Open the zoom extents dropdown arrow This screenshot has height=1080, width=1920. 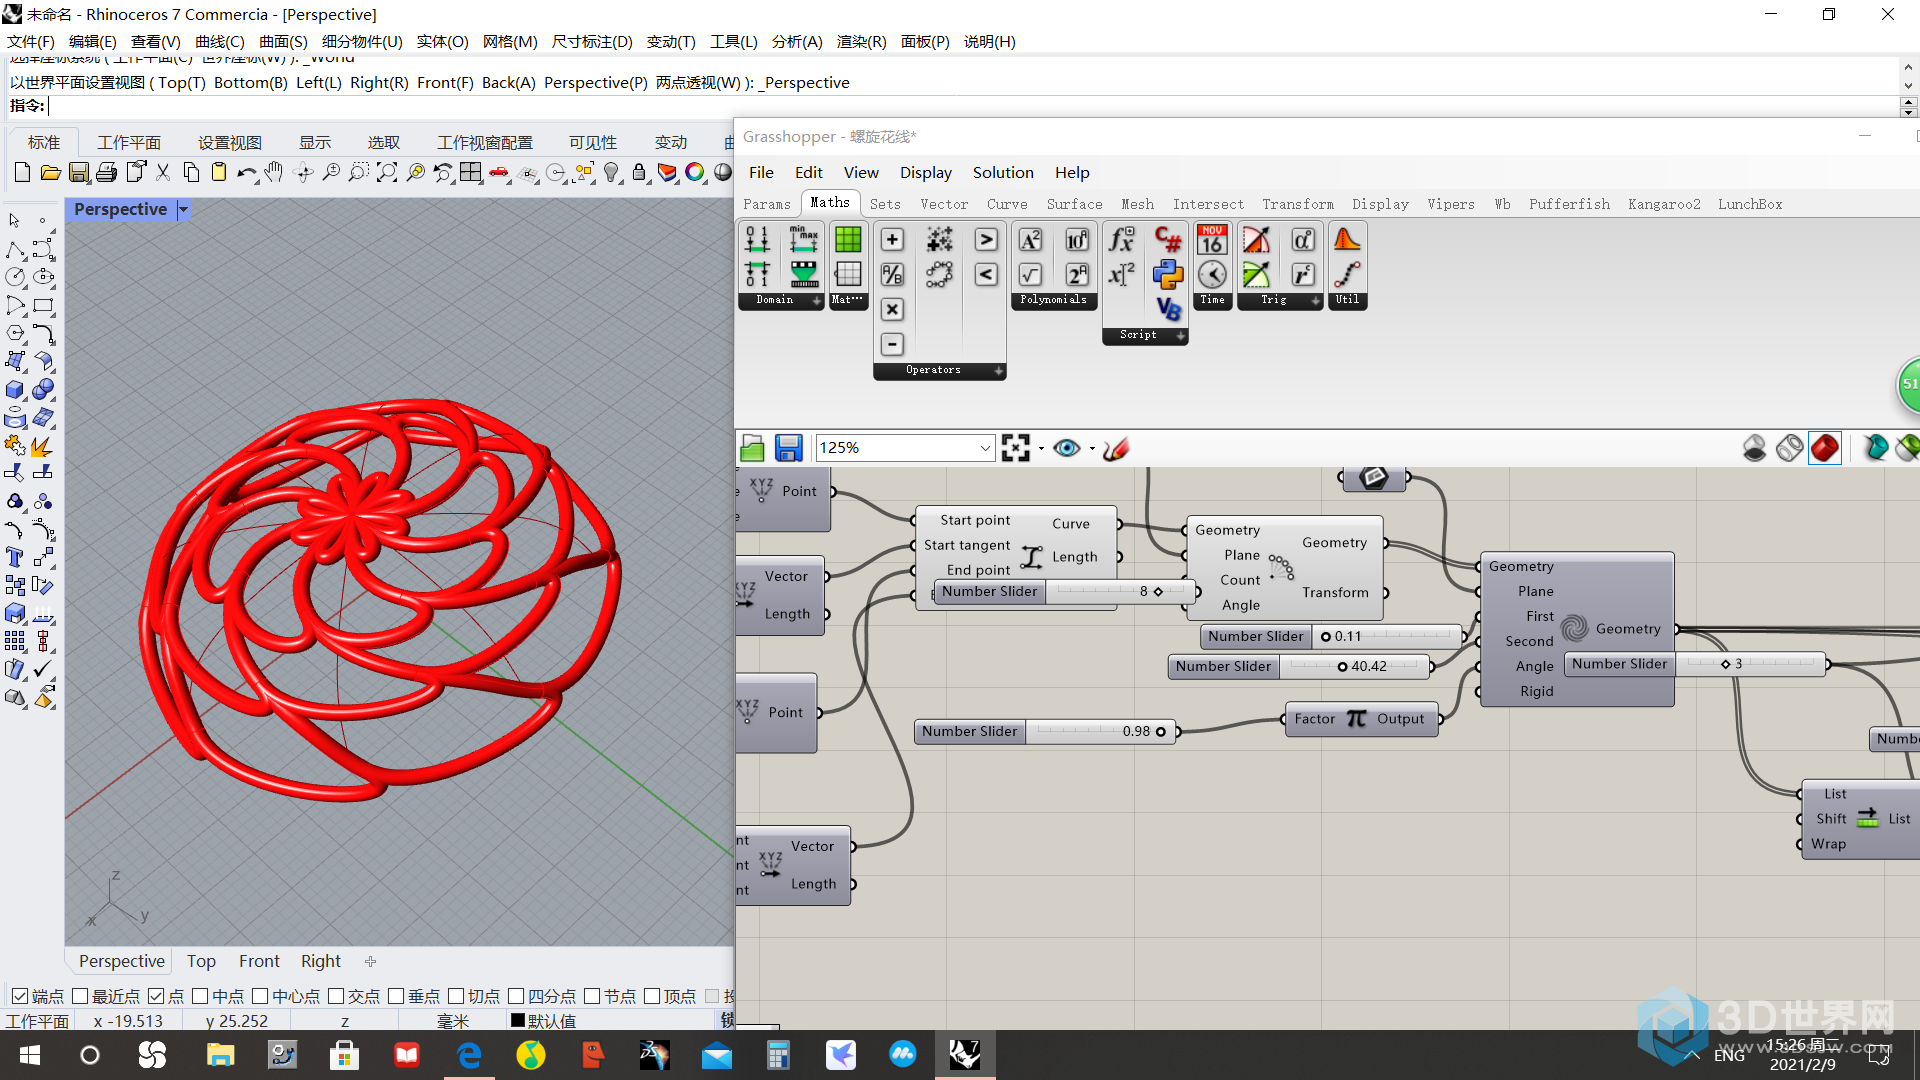tap(1041, 449)
